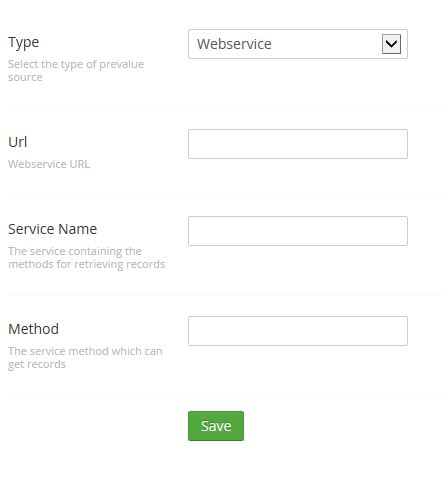The width and height of the screenshot is (443, 482).
Task: Click the 'Save' text on green button
Action: [x=216, y=426]
